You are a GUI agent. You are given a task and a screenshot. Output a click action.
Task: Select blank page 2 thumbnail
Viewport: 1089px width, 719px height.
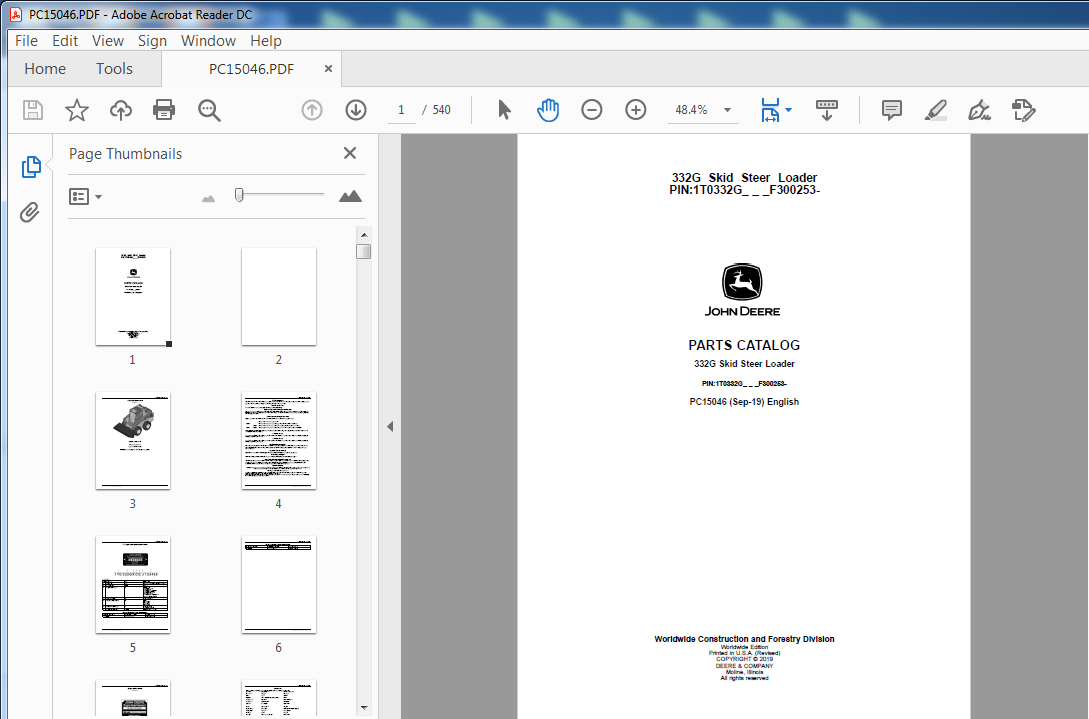click(279, 297)
